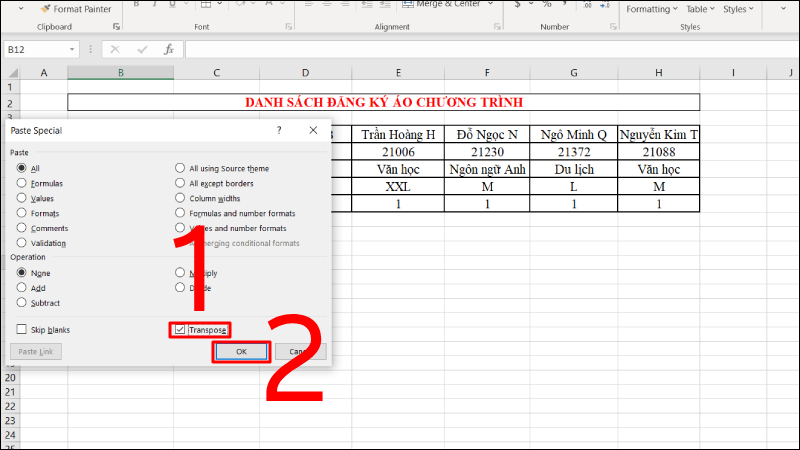Click the formula bar cancel X icon
The height and width of the screenshot is (450, 800).
[x=116, y=49]
